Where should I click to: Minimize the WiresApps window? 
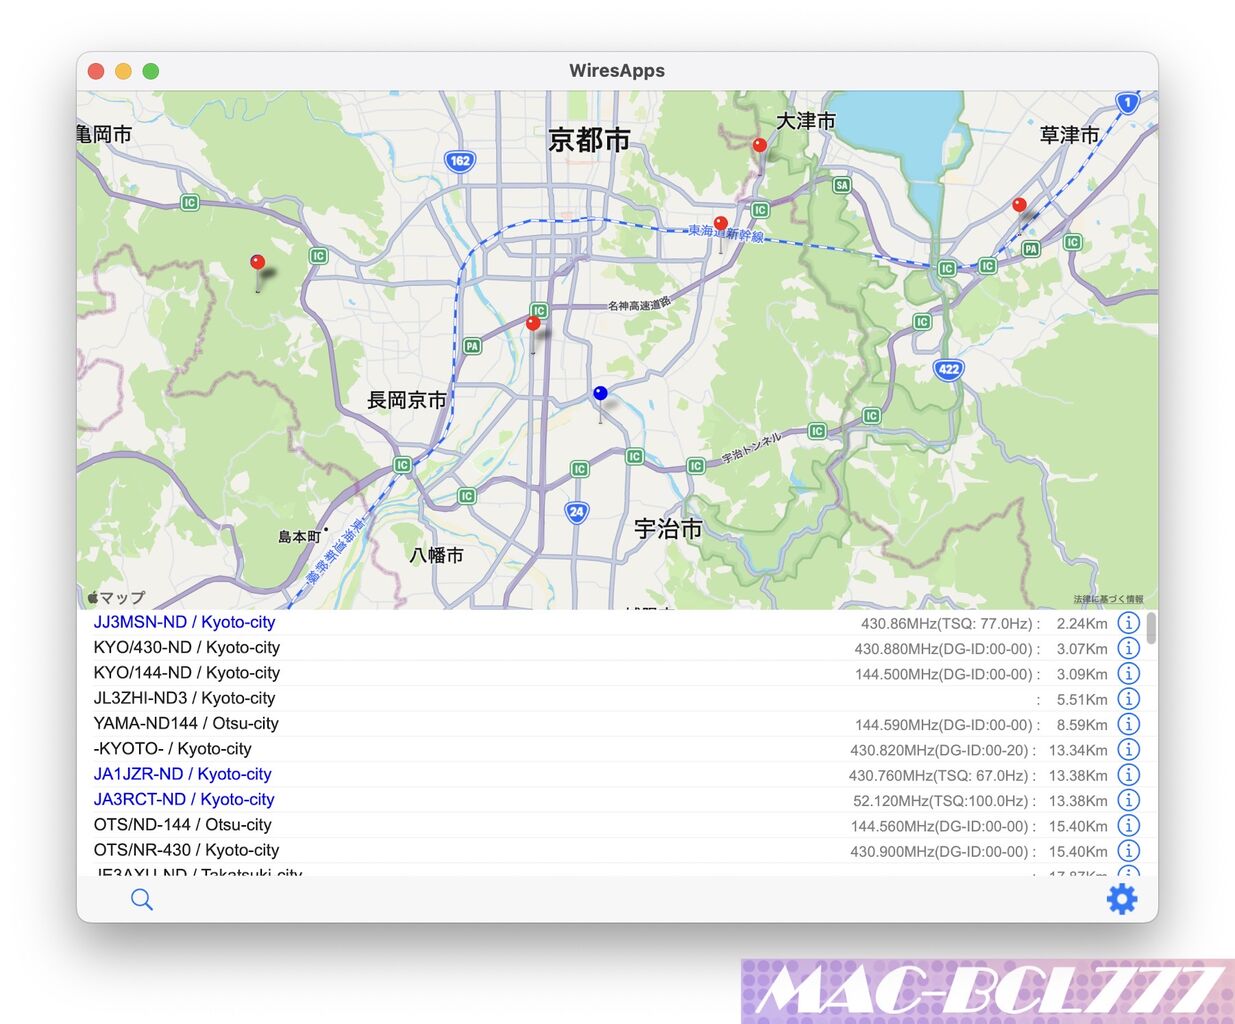point(123,71)
